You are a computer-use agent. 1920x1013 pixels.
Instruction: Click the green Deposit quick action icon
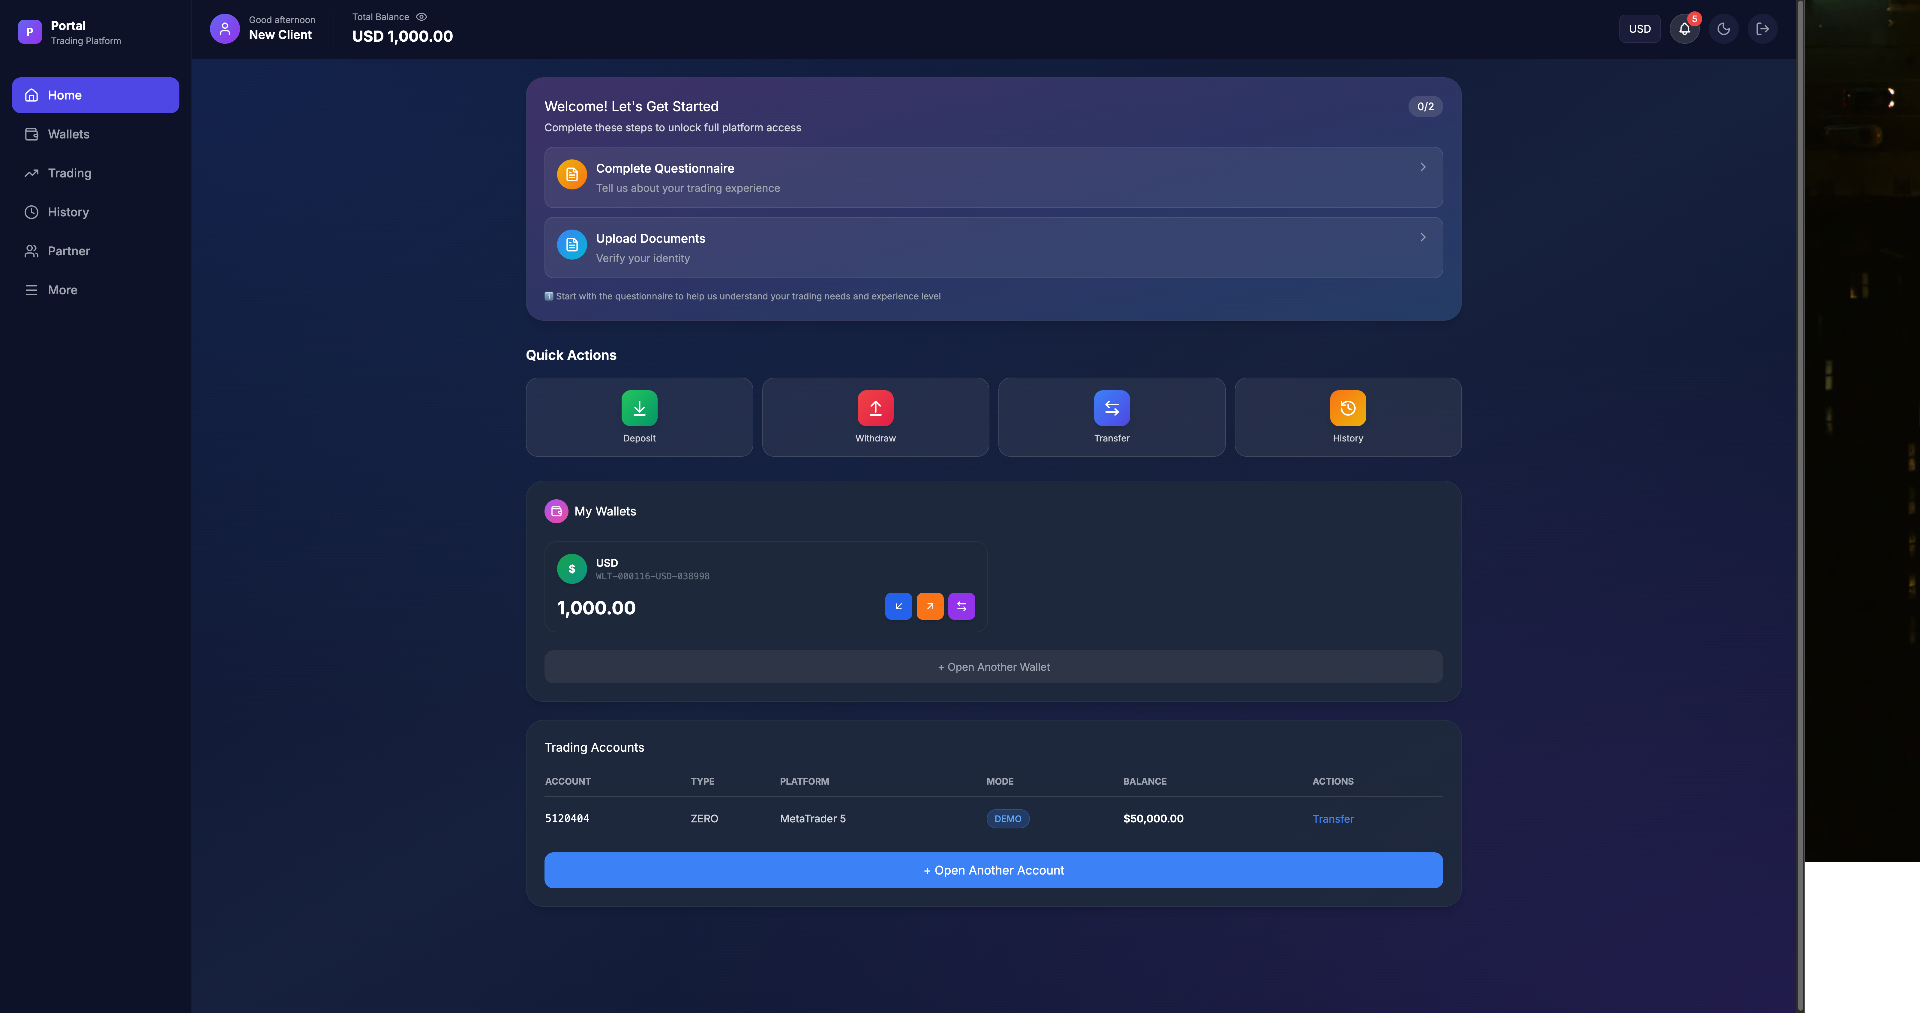point(639,408)
